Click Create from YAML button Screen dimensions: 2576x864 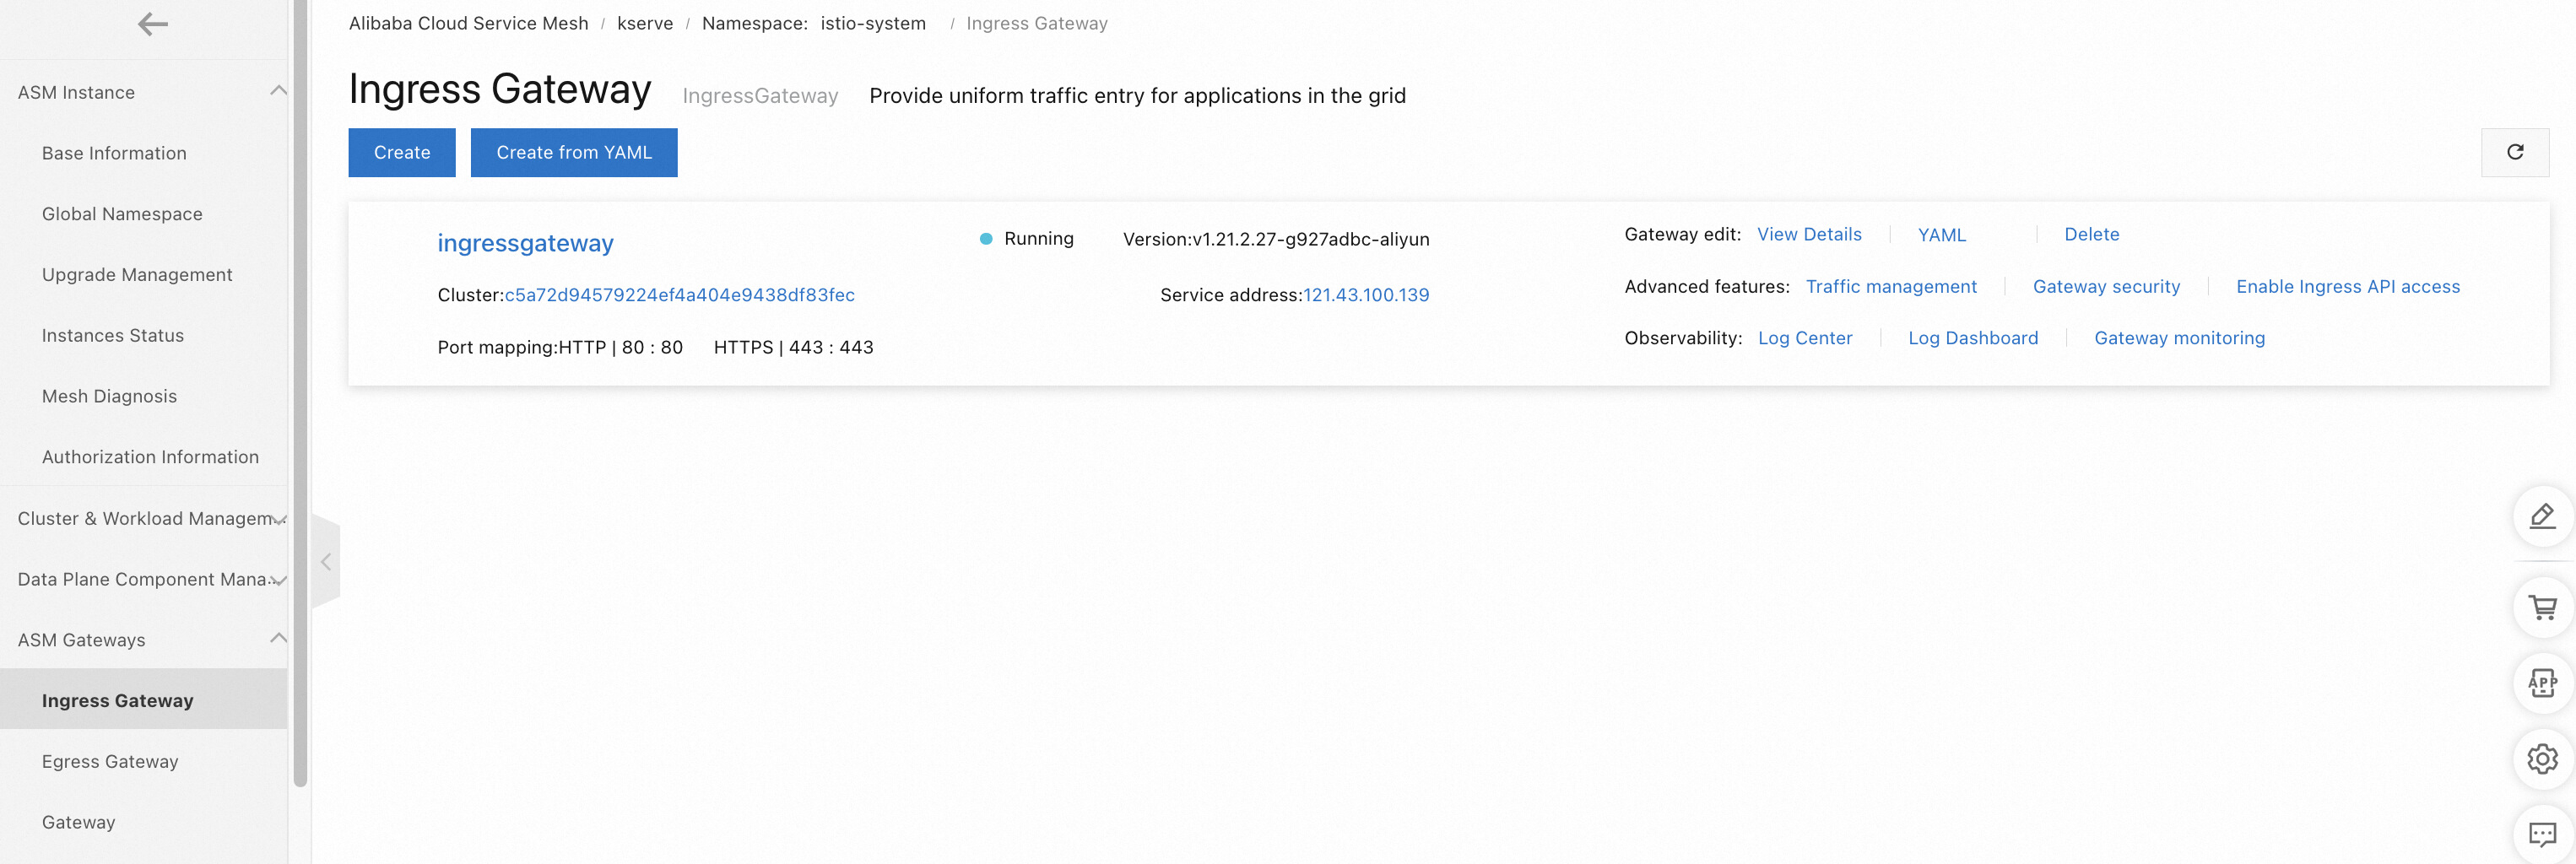574,152
